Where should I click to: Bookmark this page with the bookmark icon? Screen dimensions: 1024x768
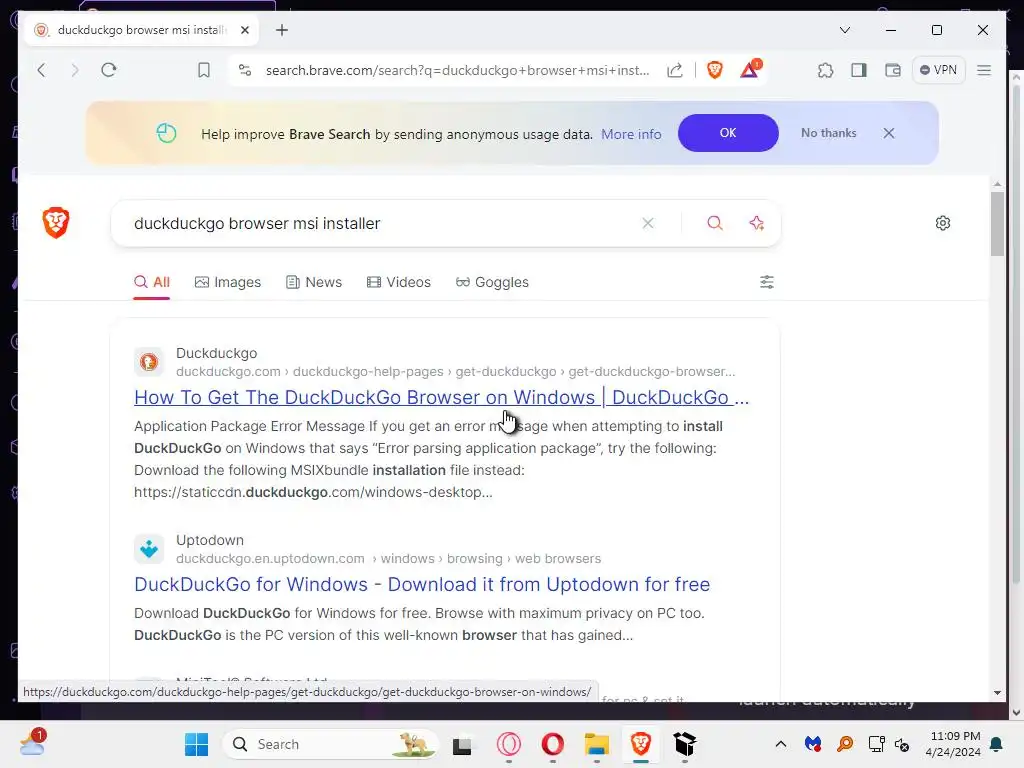pos(204,70)
